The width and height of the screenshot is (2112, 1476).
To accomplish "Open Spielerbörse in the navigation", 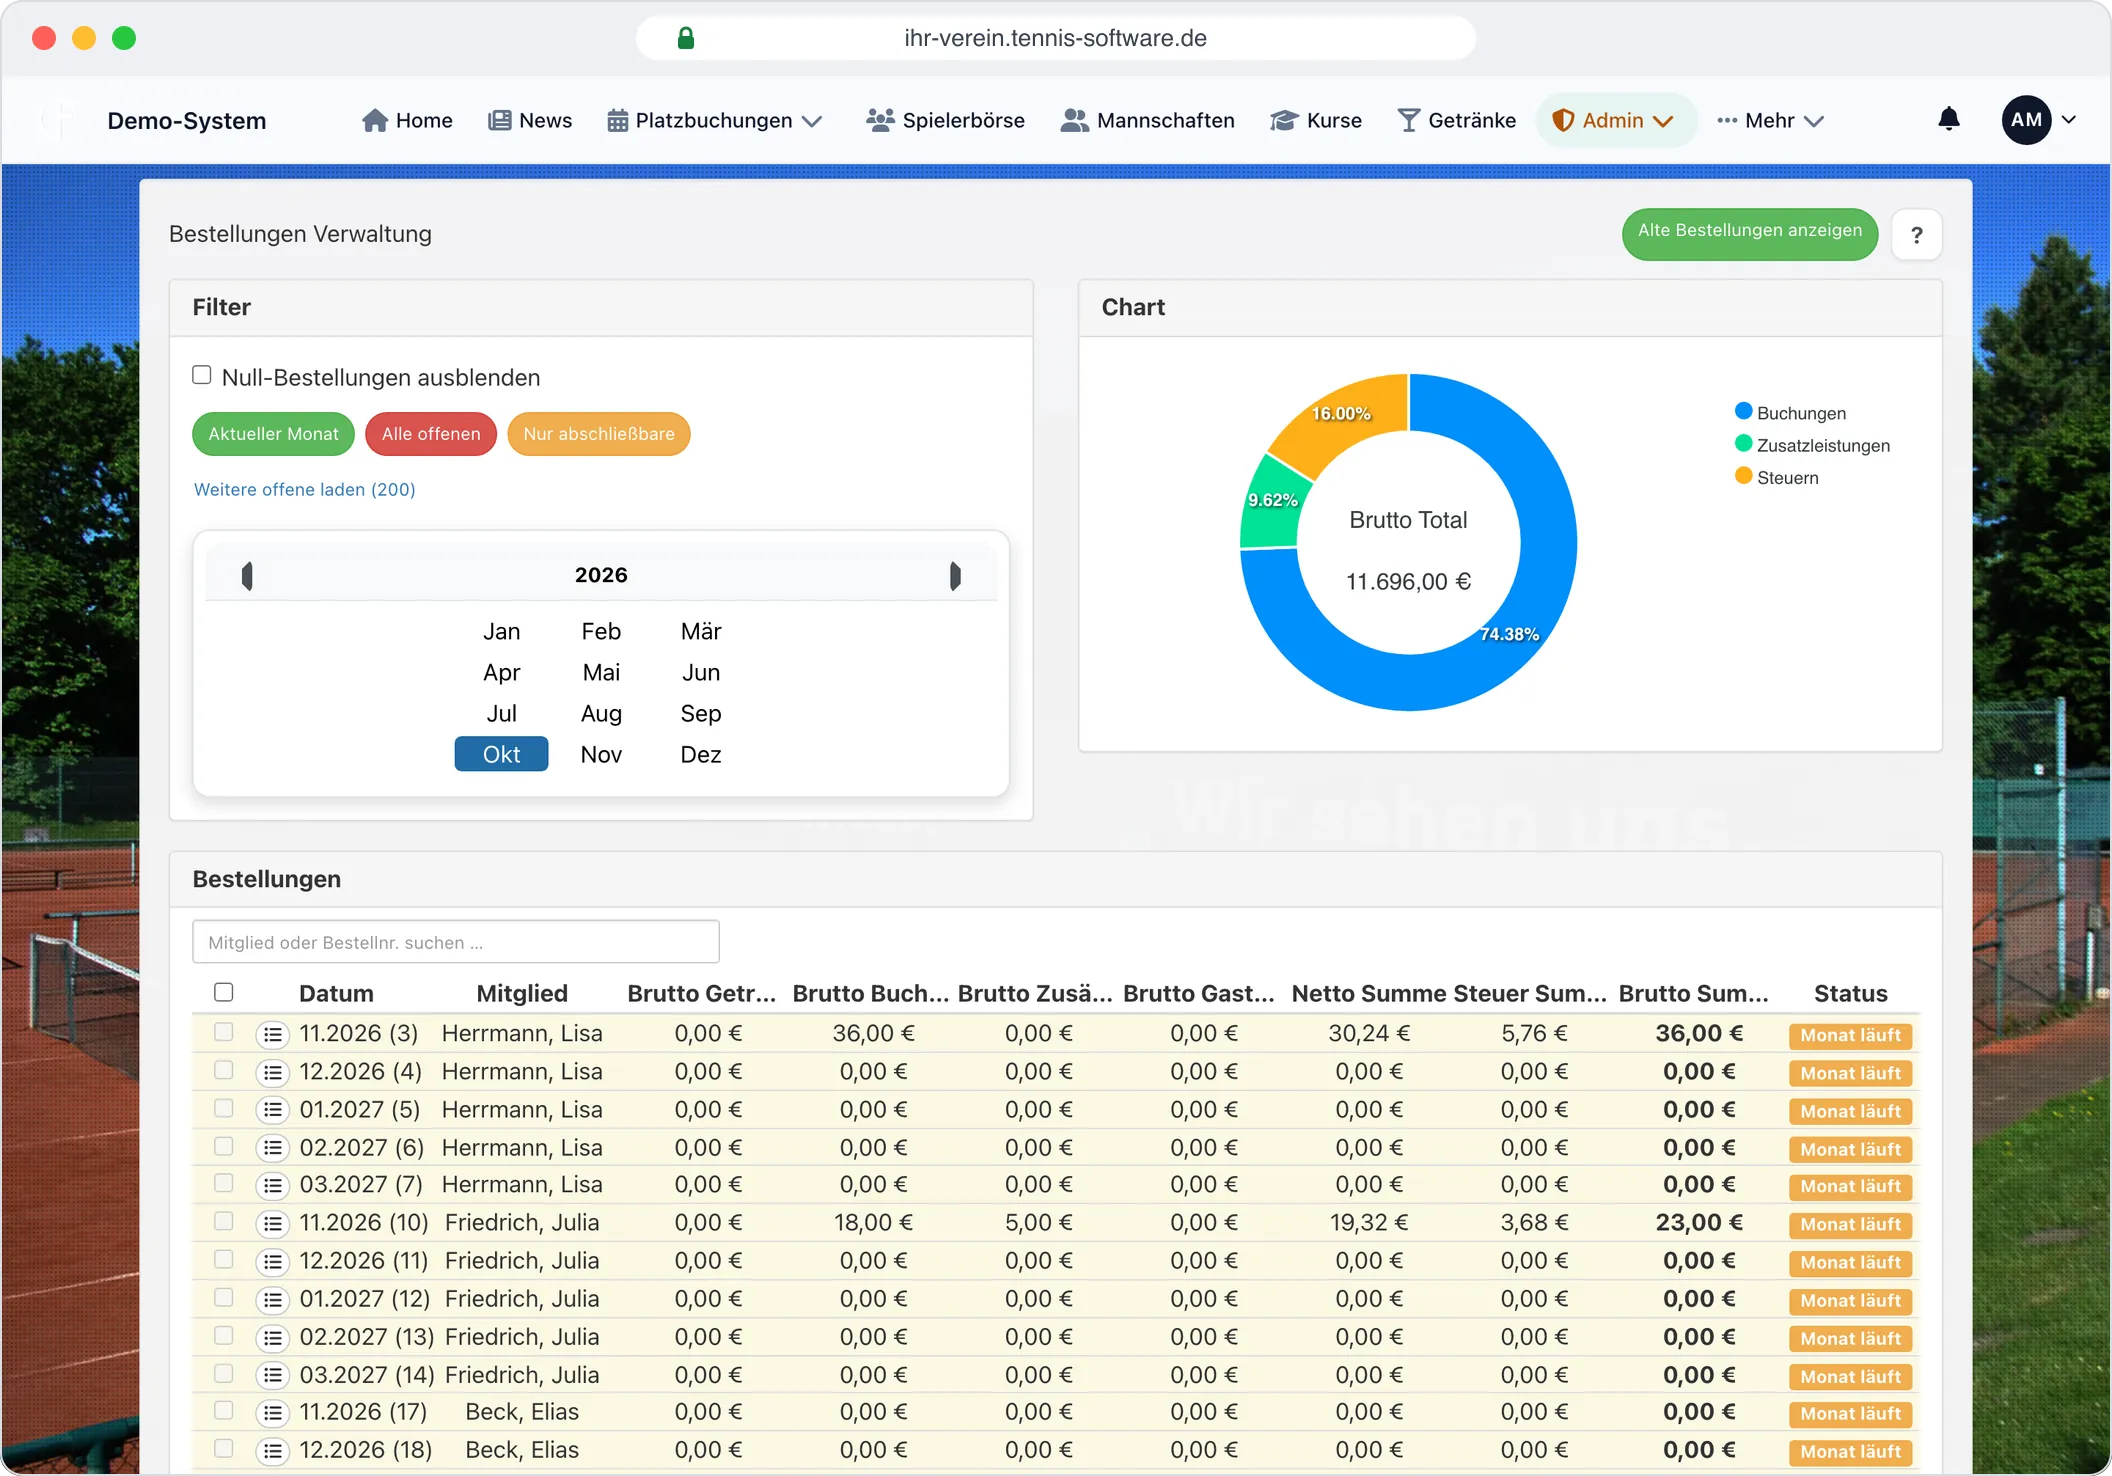I will (x=945, y=120).
